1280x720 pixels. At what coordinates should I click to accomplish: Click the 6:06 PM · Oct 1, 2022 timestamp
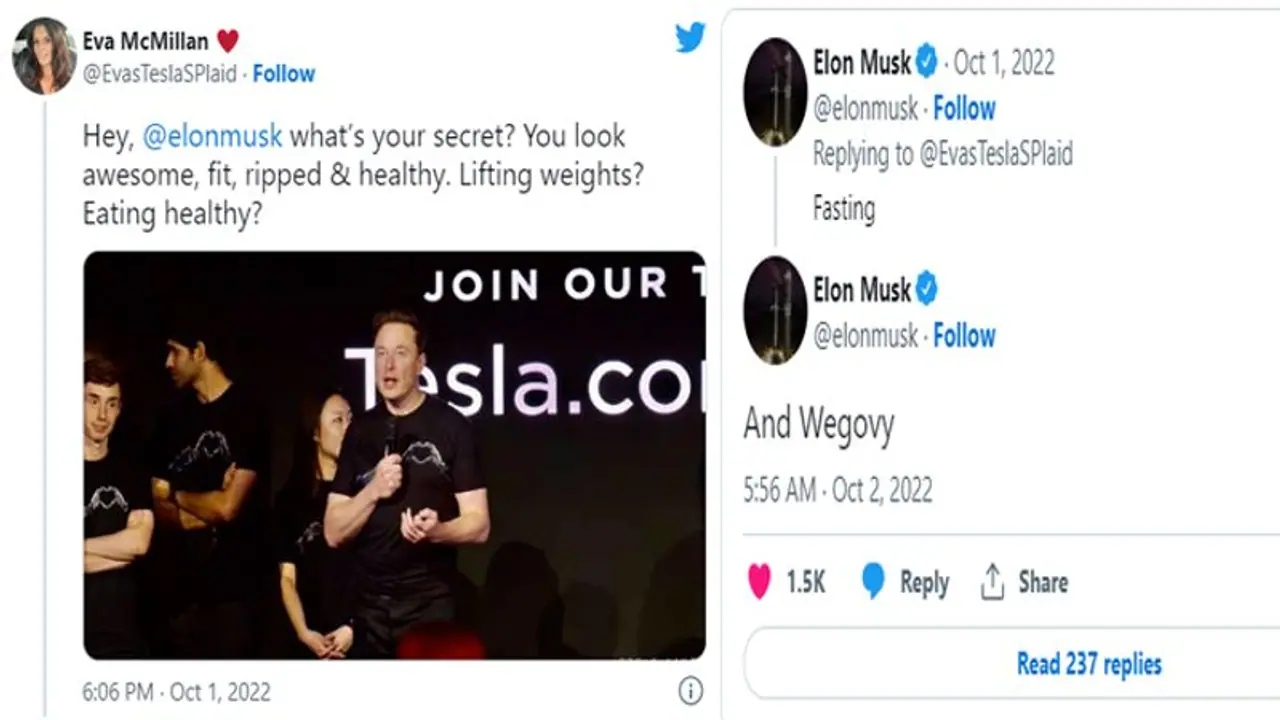pos(176,692)
